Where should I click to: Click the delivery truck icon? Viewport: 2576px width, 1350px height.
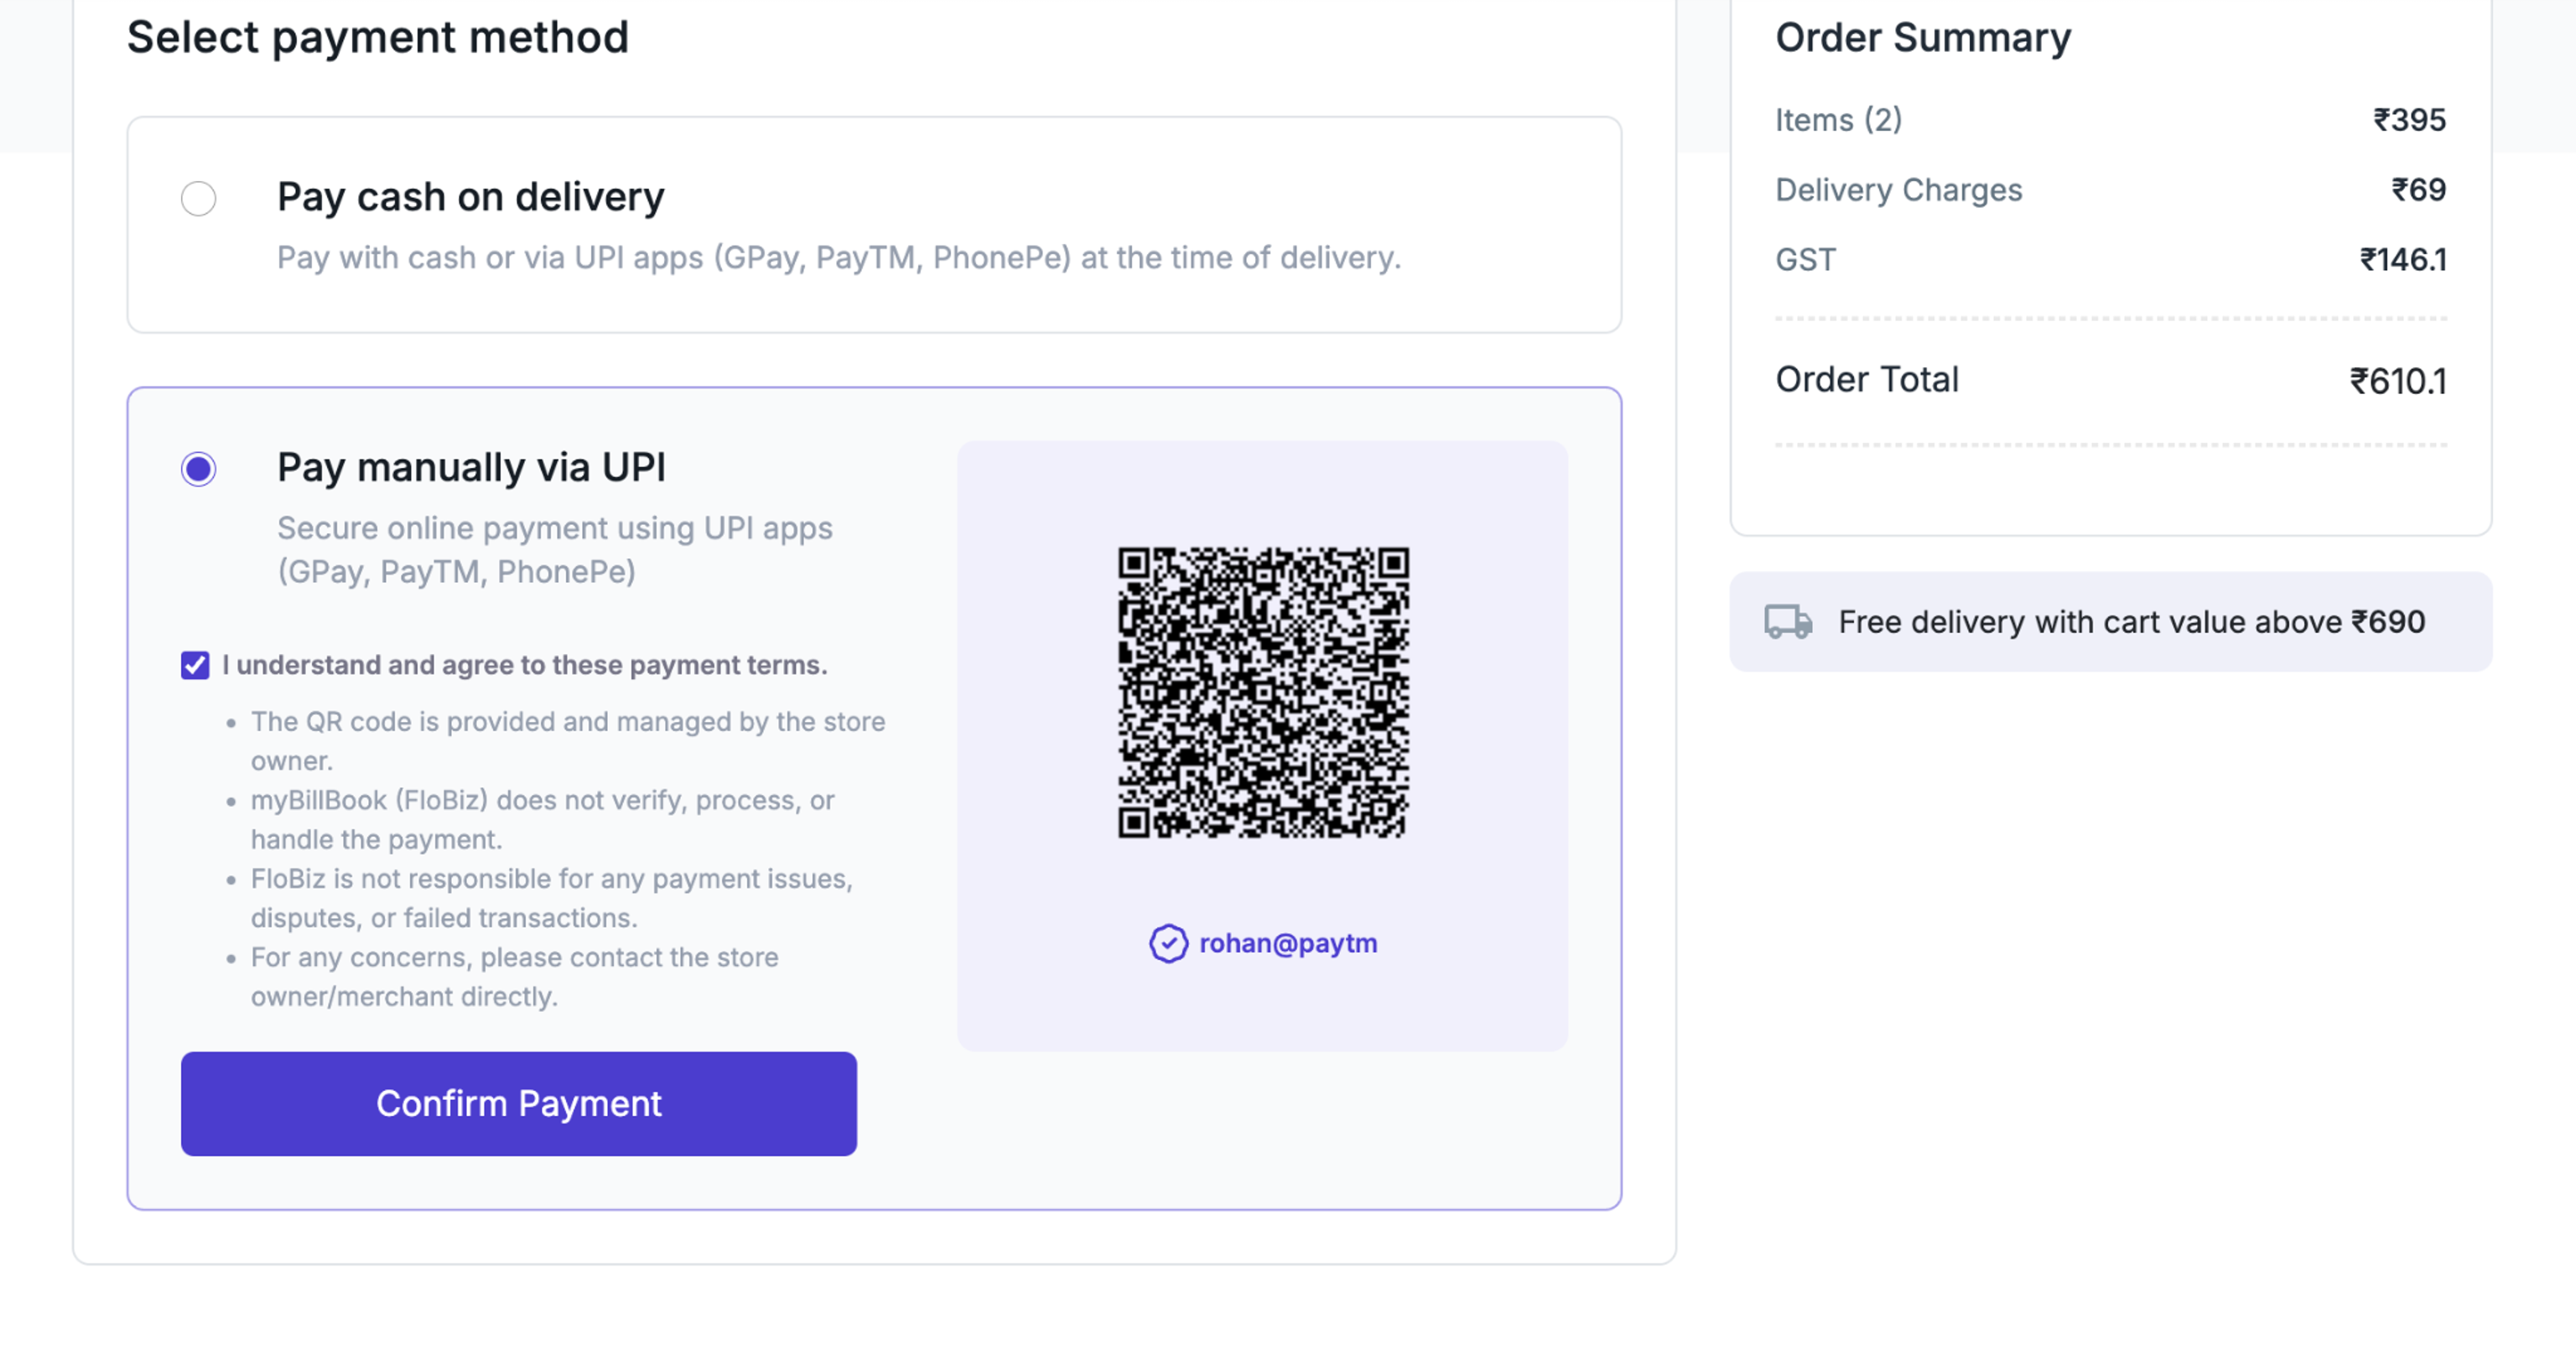[x=1788, y=622]
